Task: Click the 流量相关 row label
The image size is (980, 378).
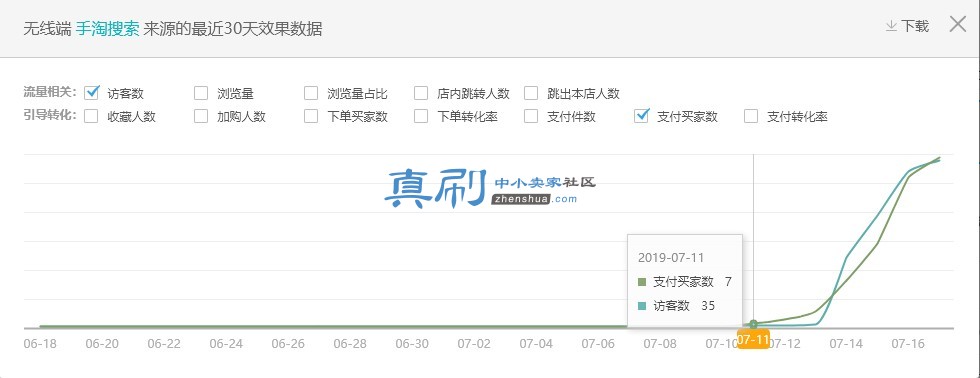Action: point(49,92)
